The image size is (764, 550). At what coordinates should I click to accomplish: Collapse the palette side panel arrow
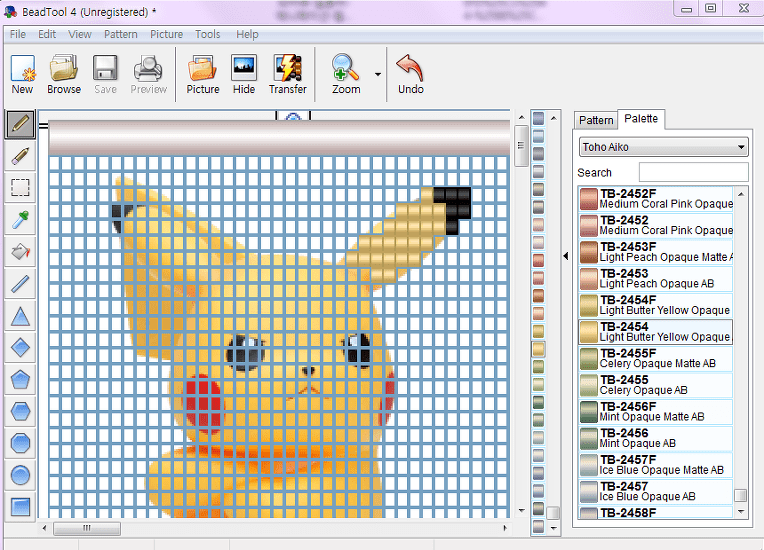pyautogui.click(x=566, y=256)
